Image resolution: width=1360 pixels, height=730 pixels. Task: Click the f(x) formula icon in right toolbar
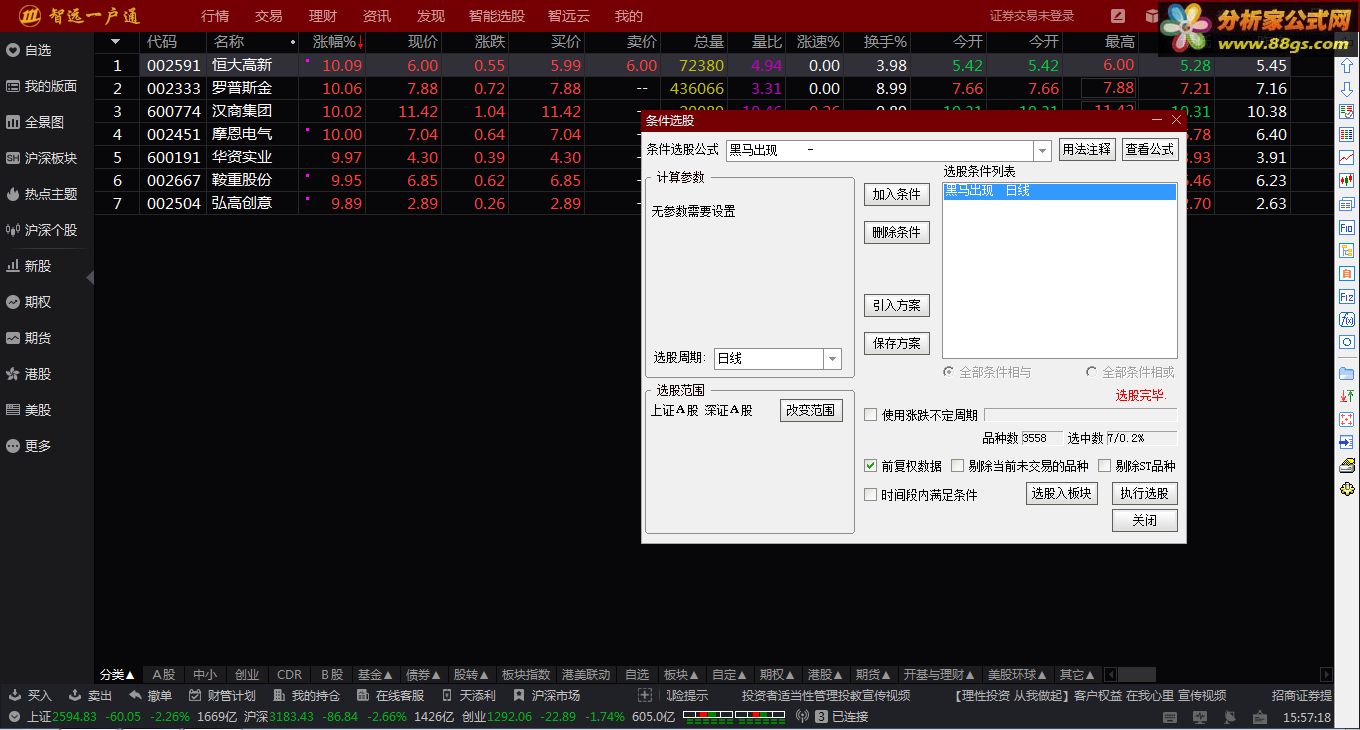coord(1347,320)
